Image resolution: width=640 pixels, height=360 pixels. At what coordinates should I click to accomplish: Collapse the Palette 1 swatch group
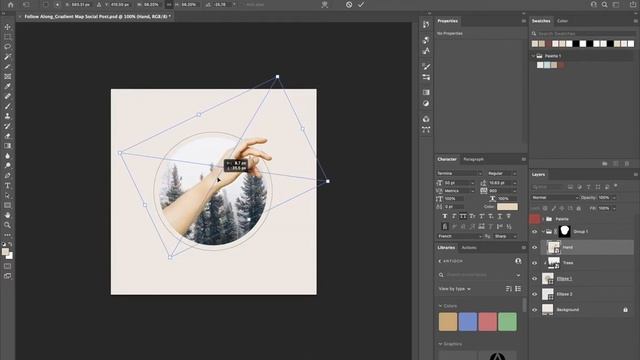[x=533, y=56]
